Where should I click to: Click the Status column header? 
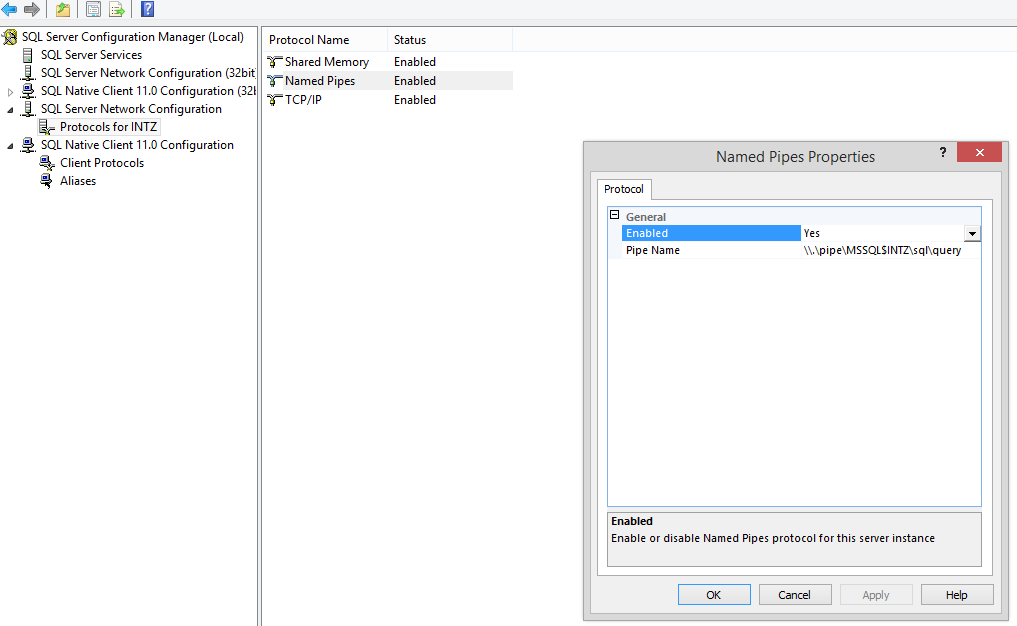[449, 40]
